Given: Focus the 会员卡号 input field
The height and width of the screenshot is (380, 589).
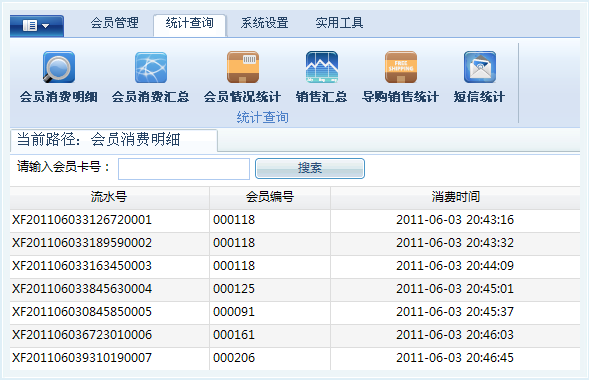Looking at the screenshot, I should pyautogui.click(x=184, y=169).
